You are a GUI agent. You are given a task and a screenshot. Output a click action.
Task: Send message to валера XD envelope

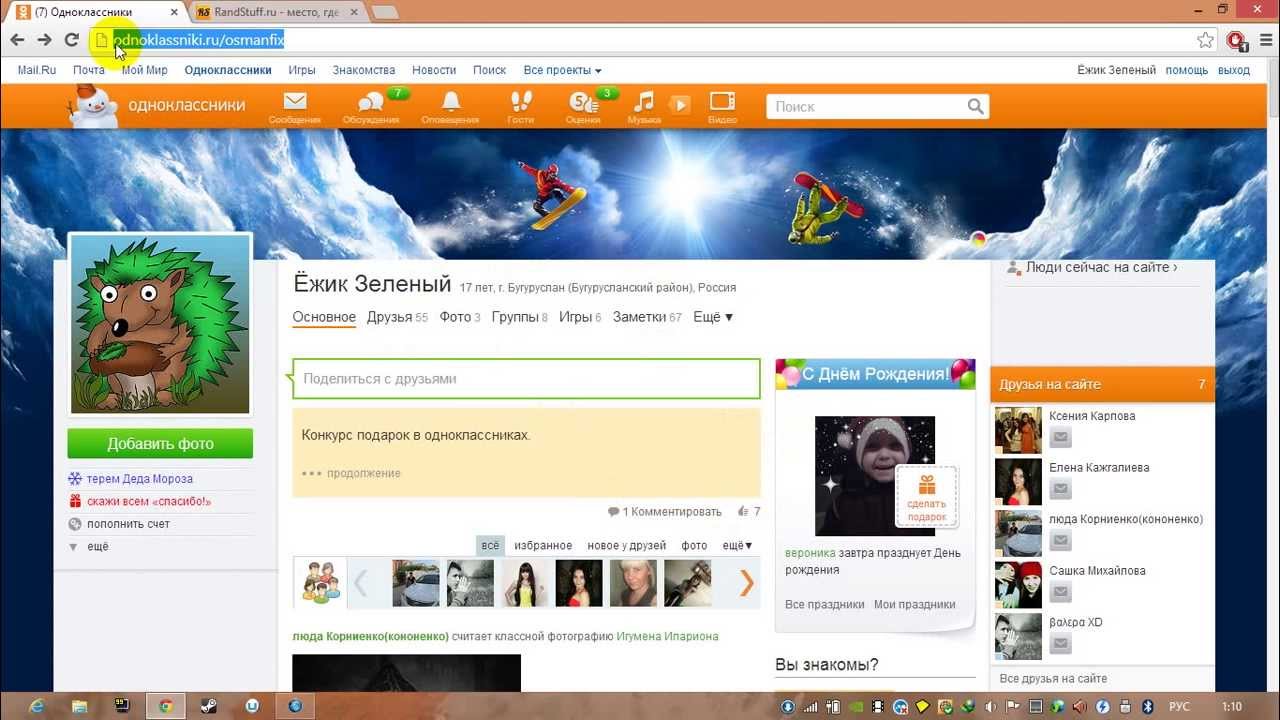(1060, 644)
